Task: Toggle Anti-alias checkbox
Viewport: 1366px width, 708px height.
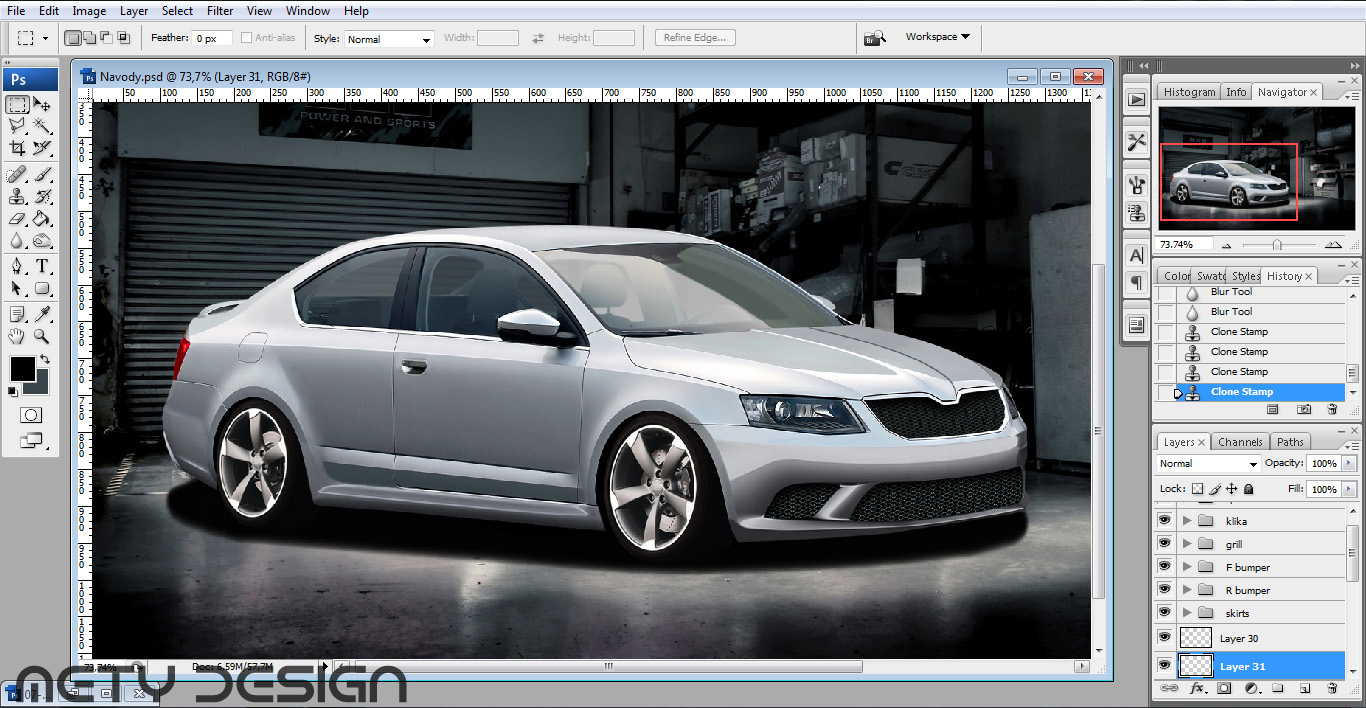Action: click(x=247, y=38)
